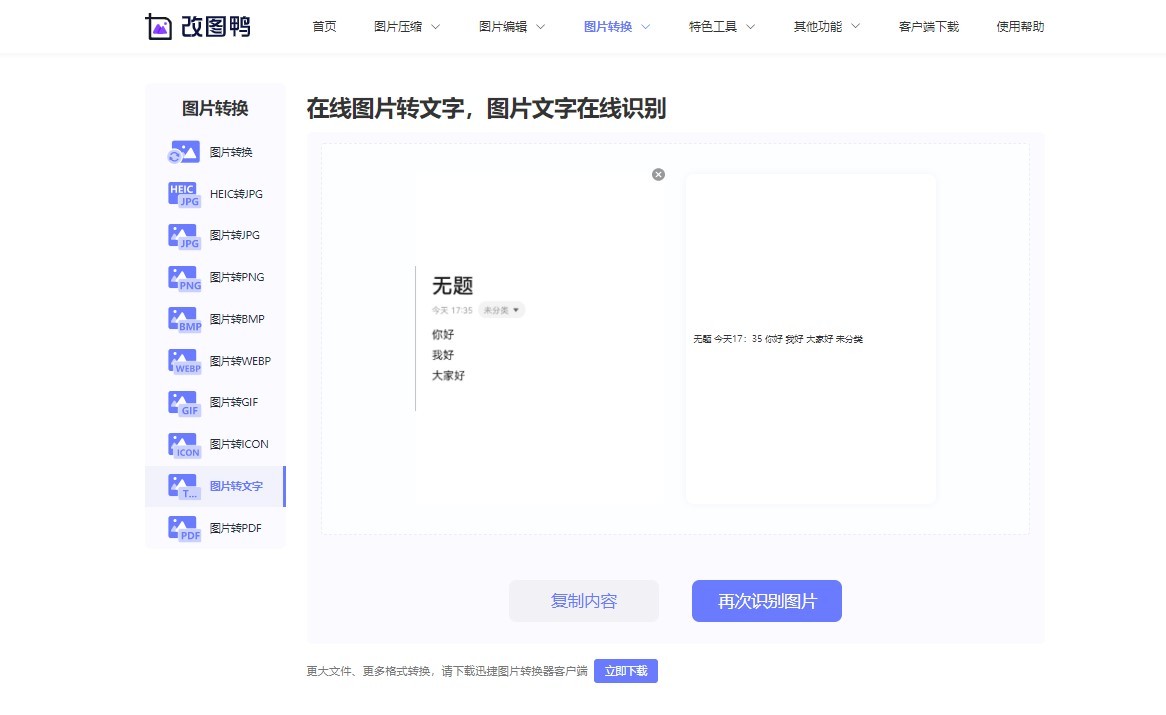Select the 图片转PDF conversion icon
This screenshot has height=715, width=1166.
point(183,527)
